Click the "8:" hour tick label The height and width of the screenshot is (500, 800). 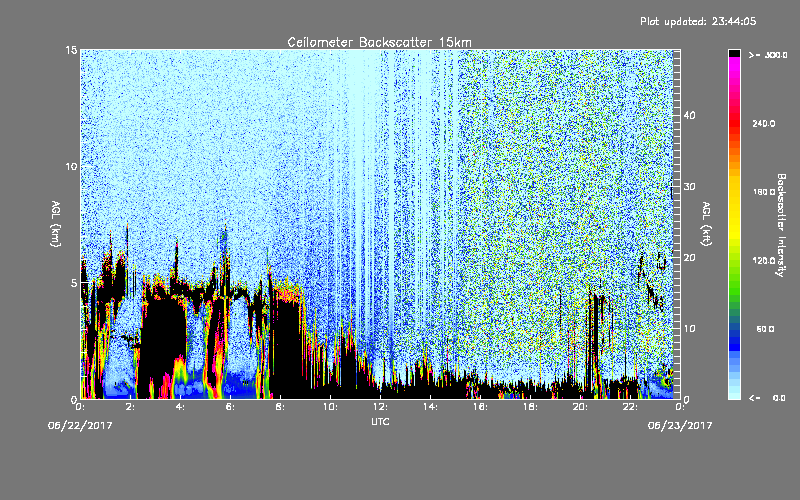[x=280, y=407]
